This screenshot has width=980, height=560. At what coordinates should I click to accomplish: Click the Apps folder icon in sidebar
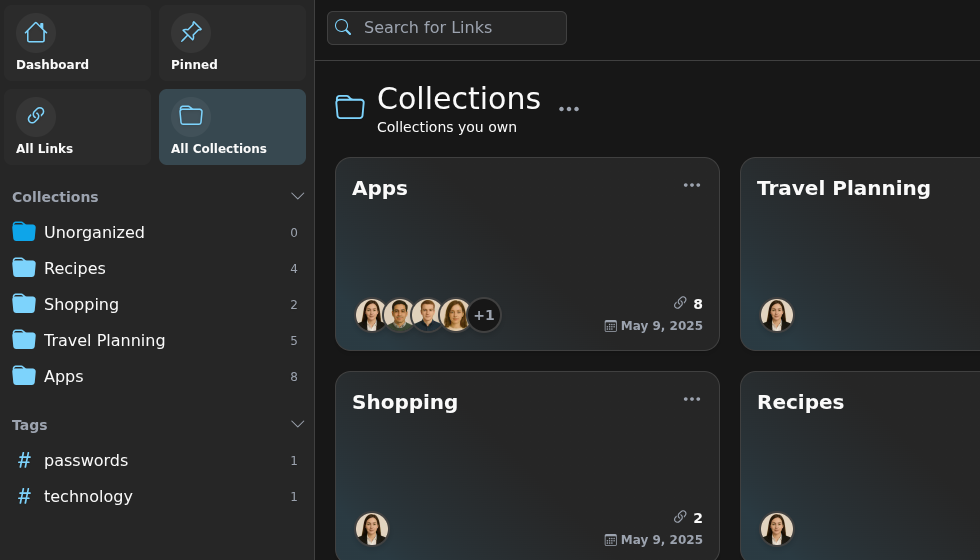pos(24,376)
